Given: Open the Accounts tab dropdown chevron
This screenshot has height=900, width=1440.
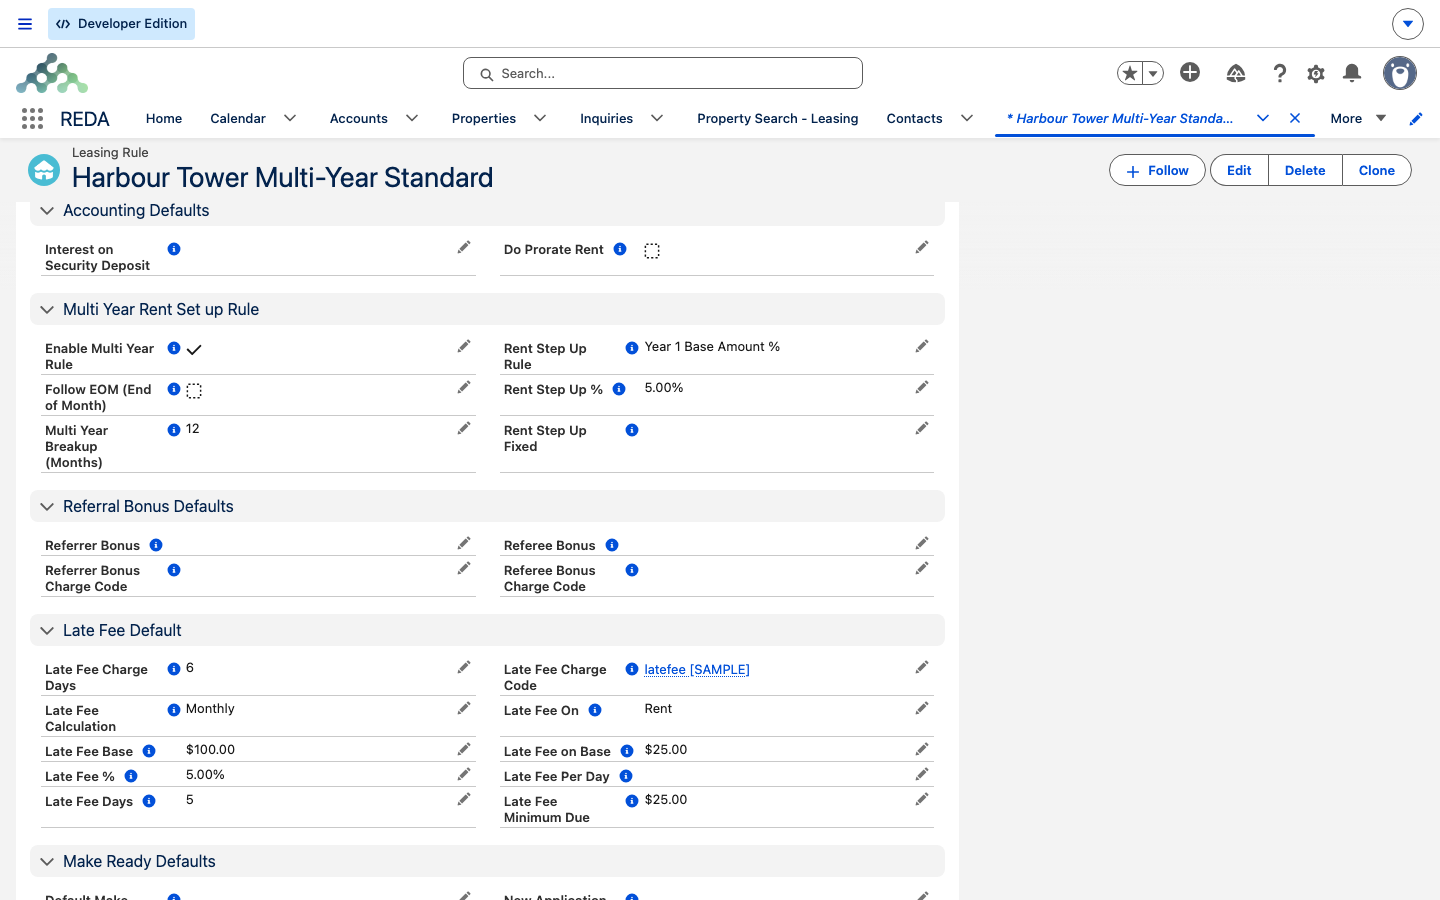Looking at the screenshot, I should click(412, 118).
